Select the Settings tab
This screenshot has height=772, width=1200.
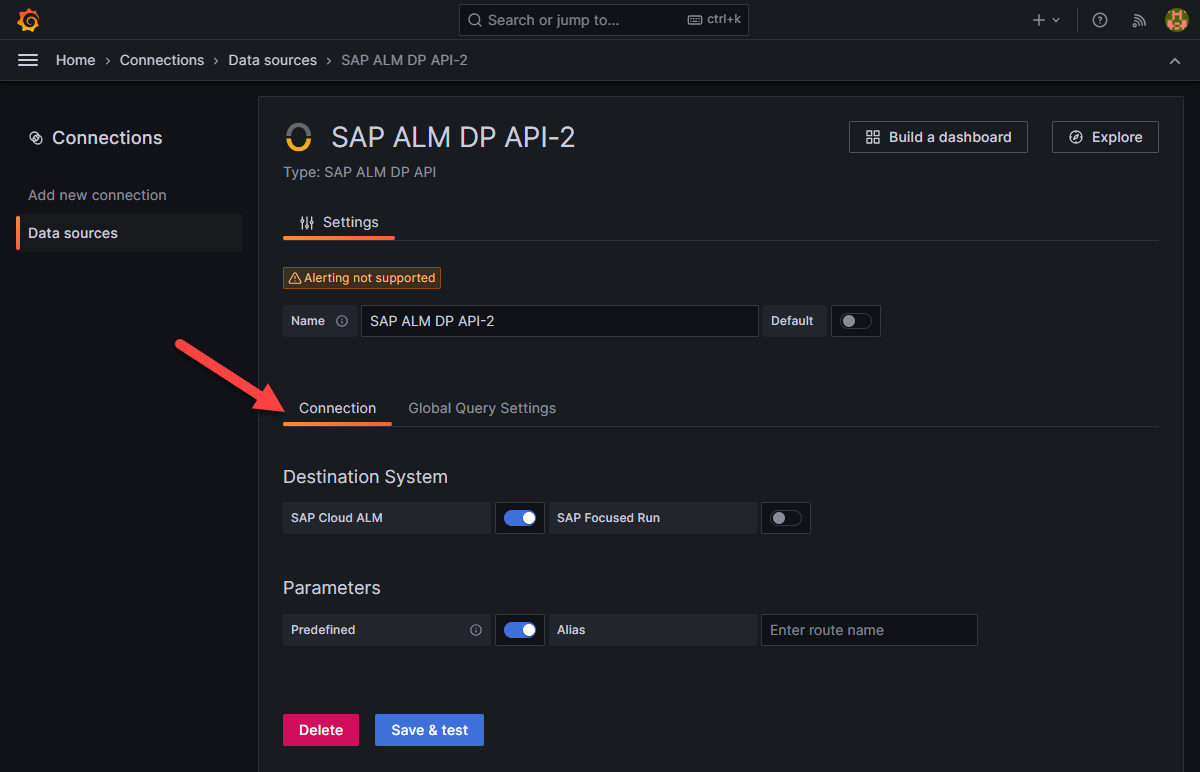pos(339,222)
